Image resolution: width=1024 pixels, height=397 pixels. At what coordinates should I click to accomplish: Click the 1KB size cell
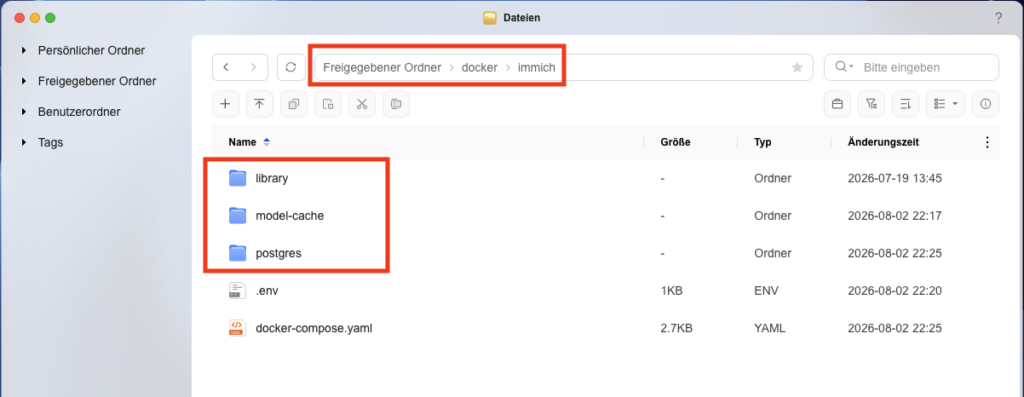tap(671, 291)
